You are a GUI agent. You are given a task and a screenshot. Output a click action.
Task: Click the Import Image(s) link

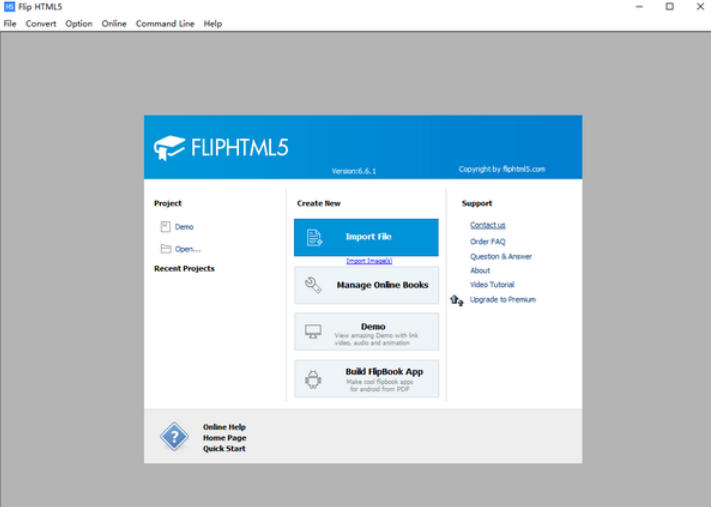click(369, 261)
